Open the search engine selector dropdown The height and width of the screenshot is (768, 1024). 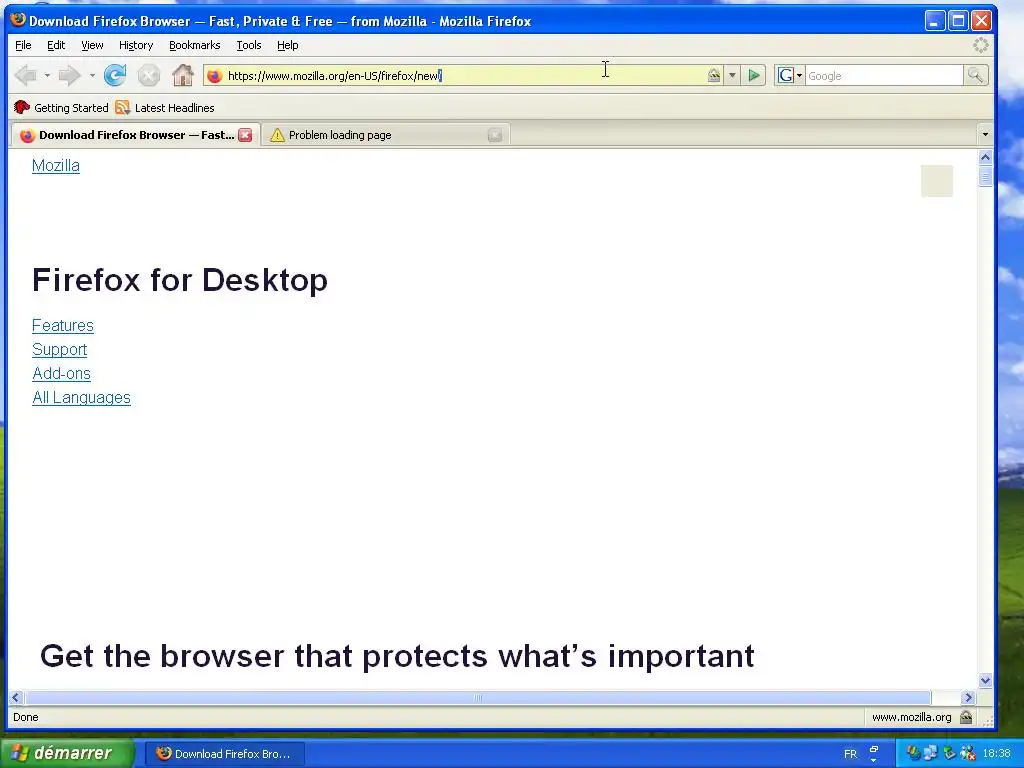point(799,76)
